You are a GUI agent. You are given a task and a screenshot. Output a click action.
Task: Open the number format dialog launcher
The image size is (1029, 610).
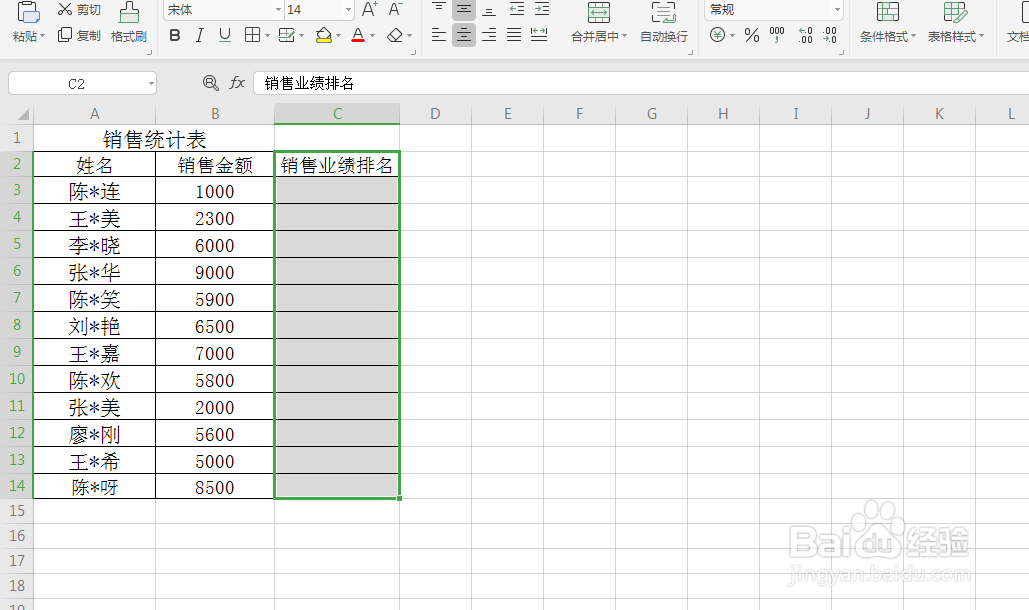click(x=841, y=52)
